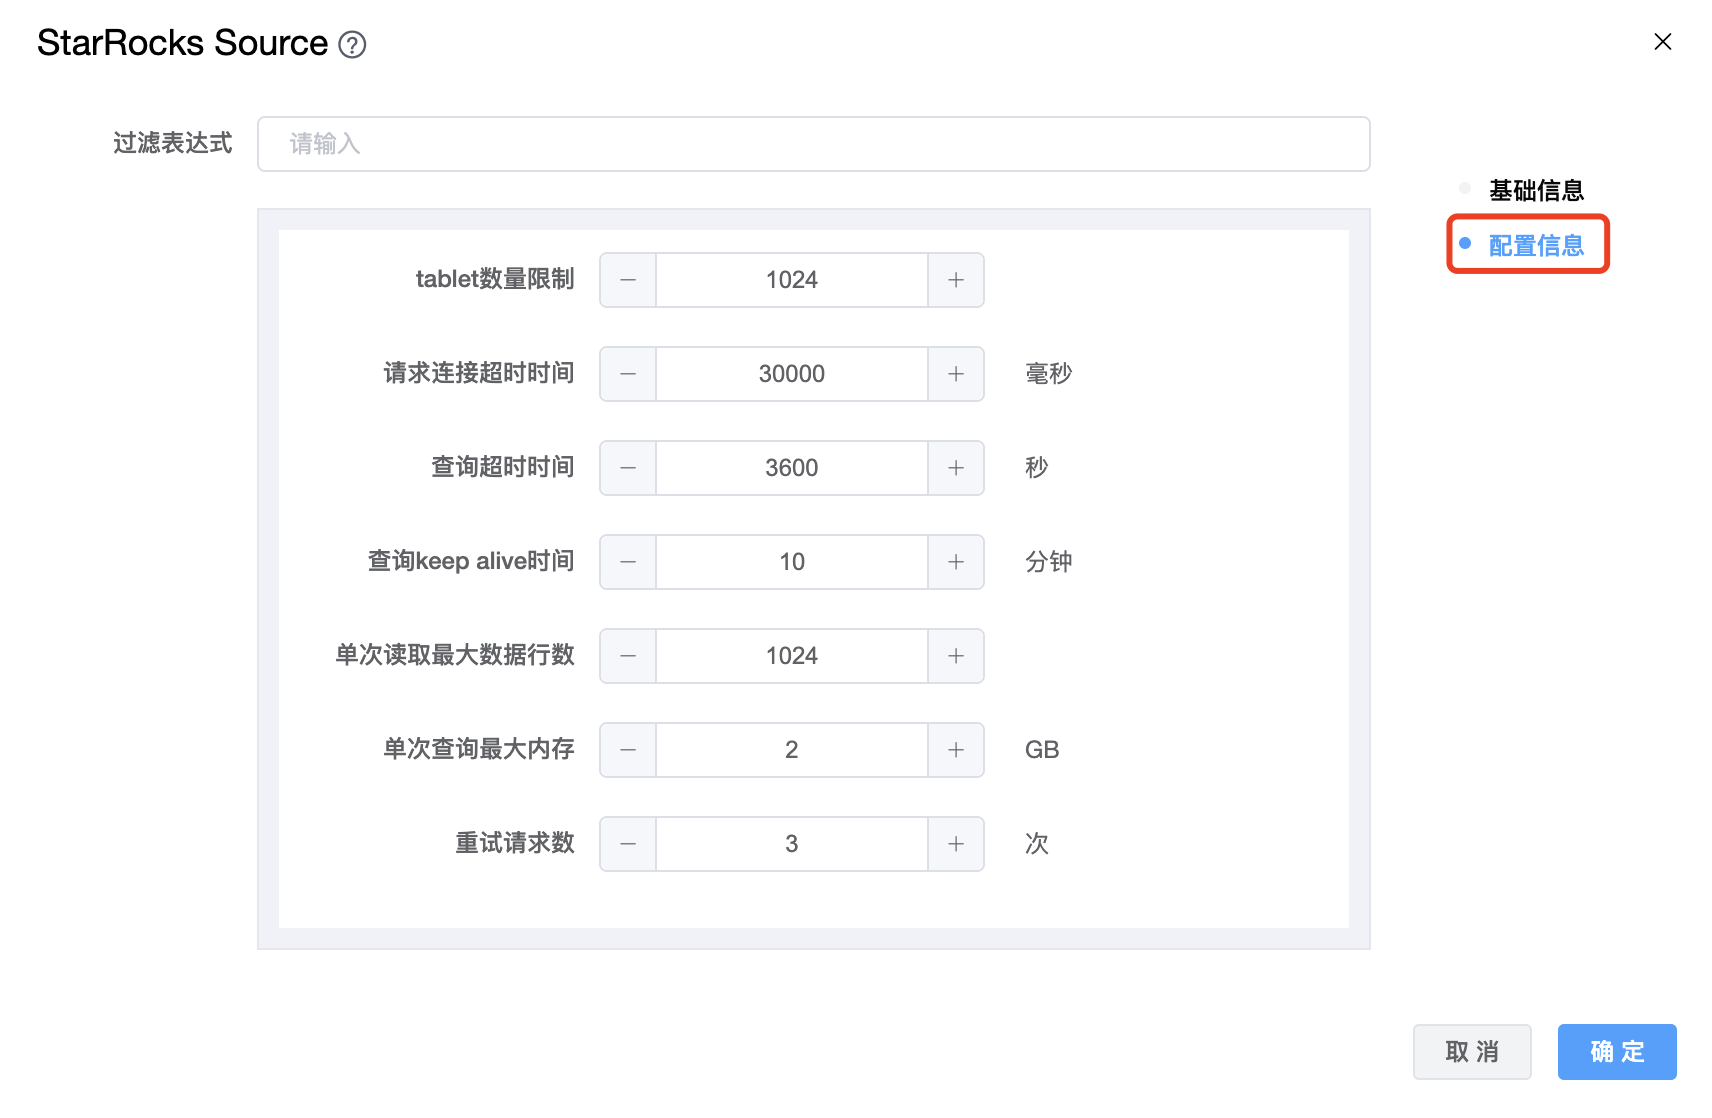Image resolution: width=1712 pixels, height=1118 pixels.
Task: Increase 单次读取最大数据行数 with plus button
Action: [956, 656]
